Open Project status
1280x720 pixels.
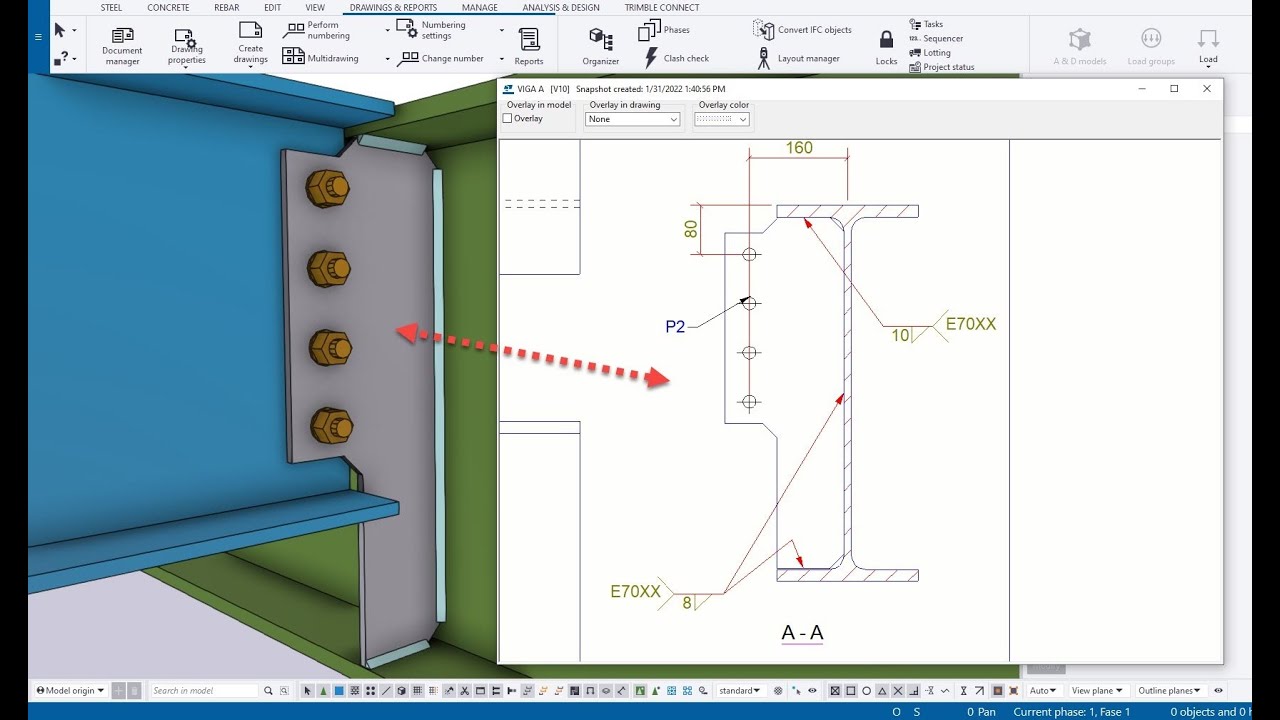tap(942, 67)
